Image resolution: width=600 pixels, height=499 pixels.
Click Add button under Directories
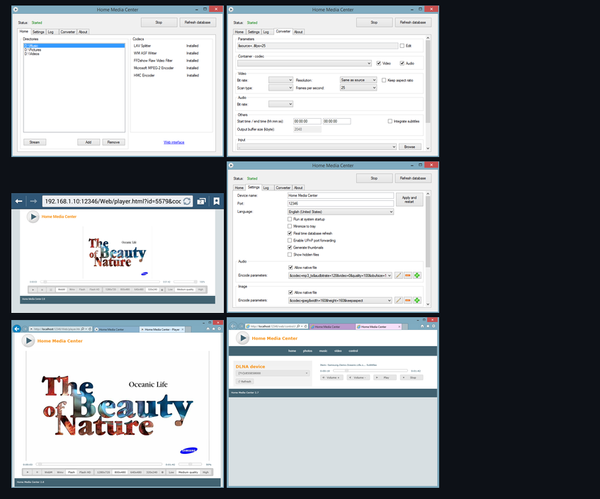88,142
